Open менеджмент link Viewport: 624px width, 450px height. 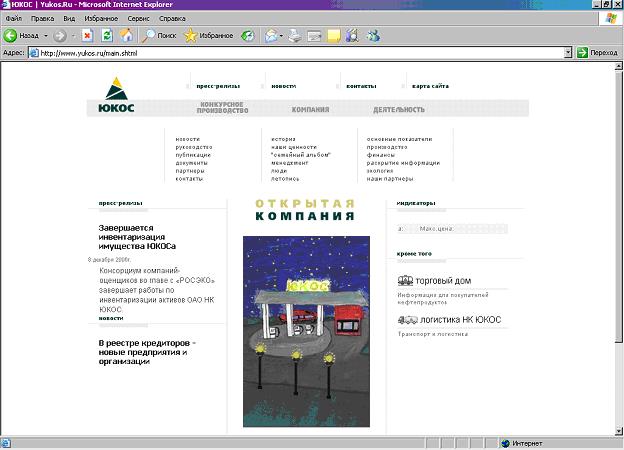click(x=290, y=163)
